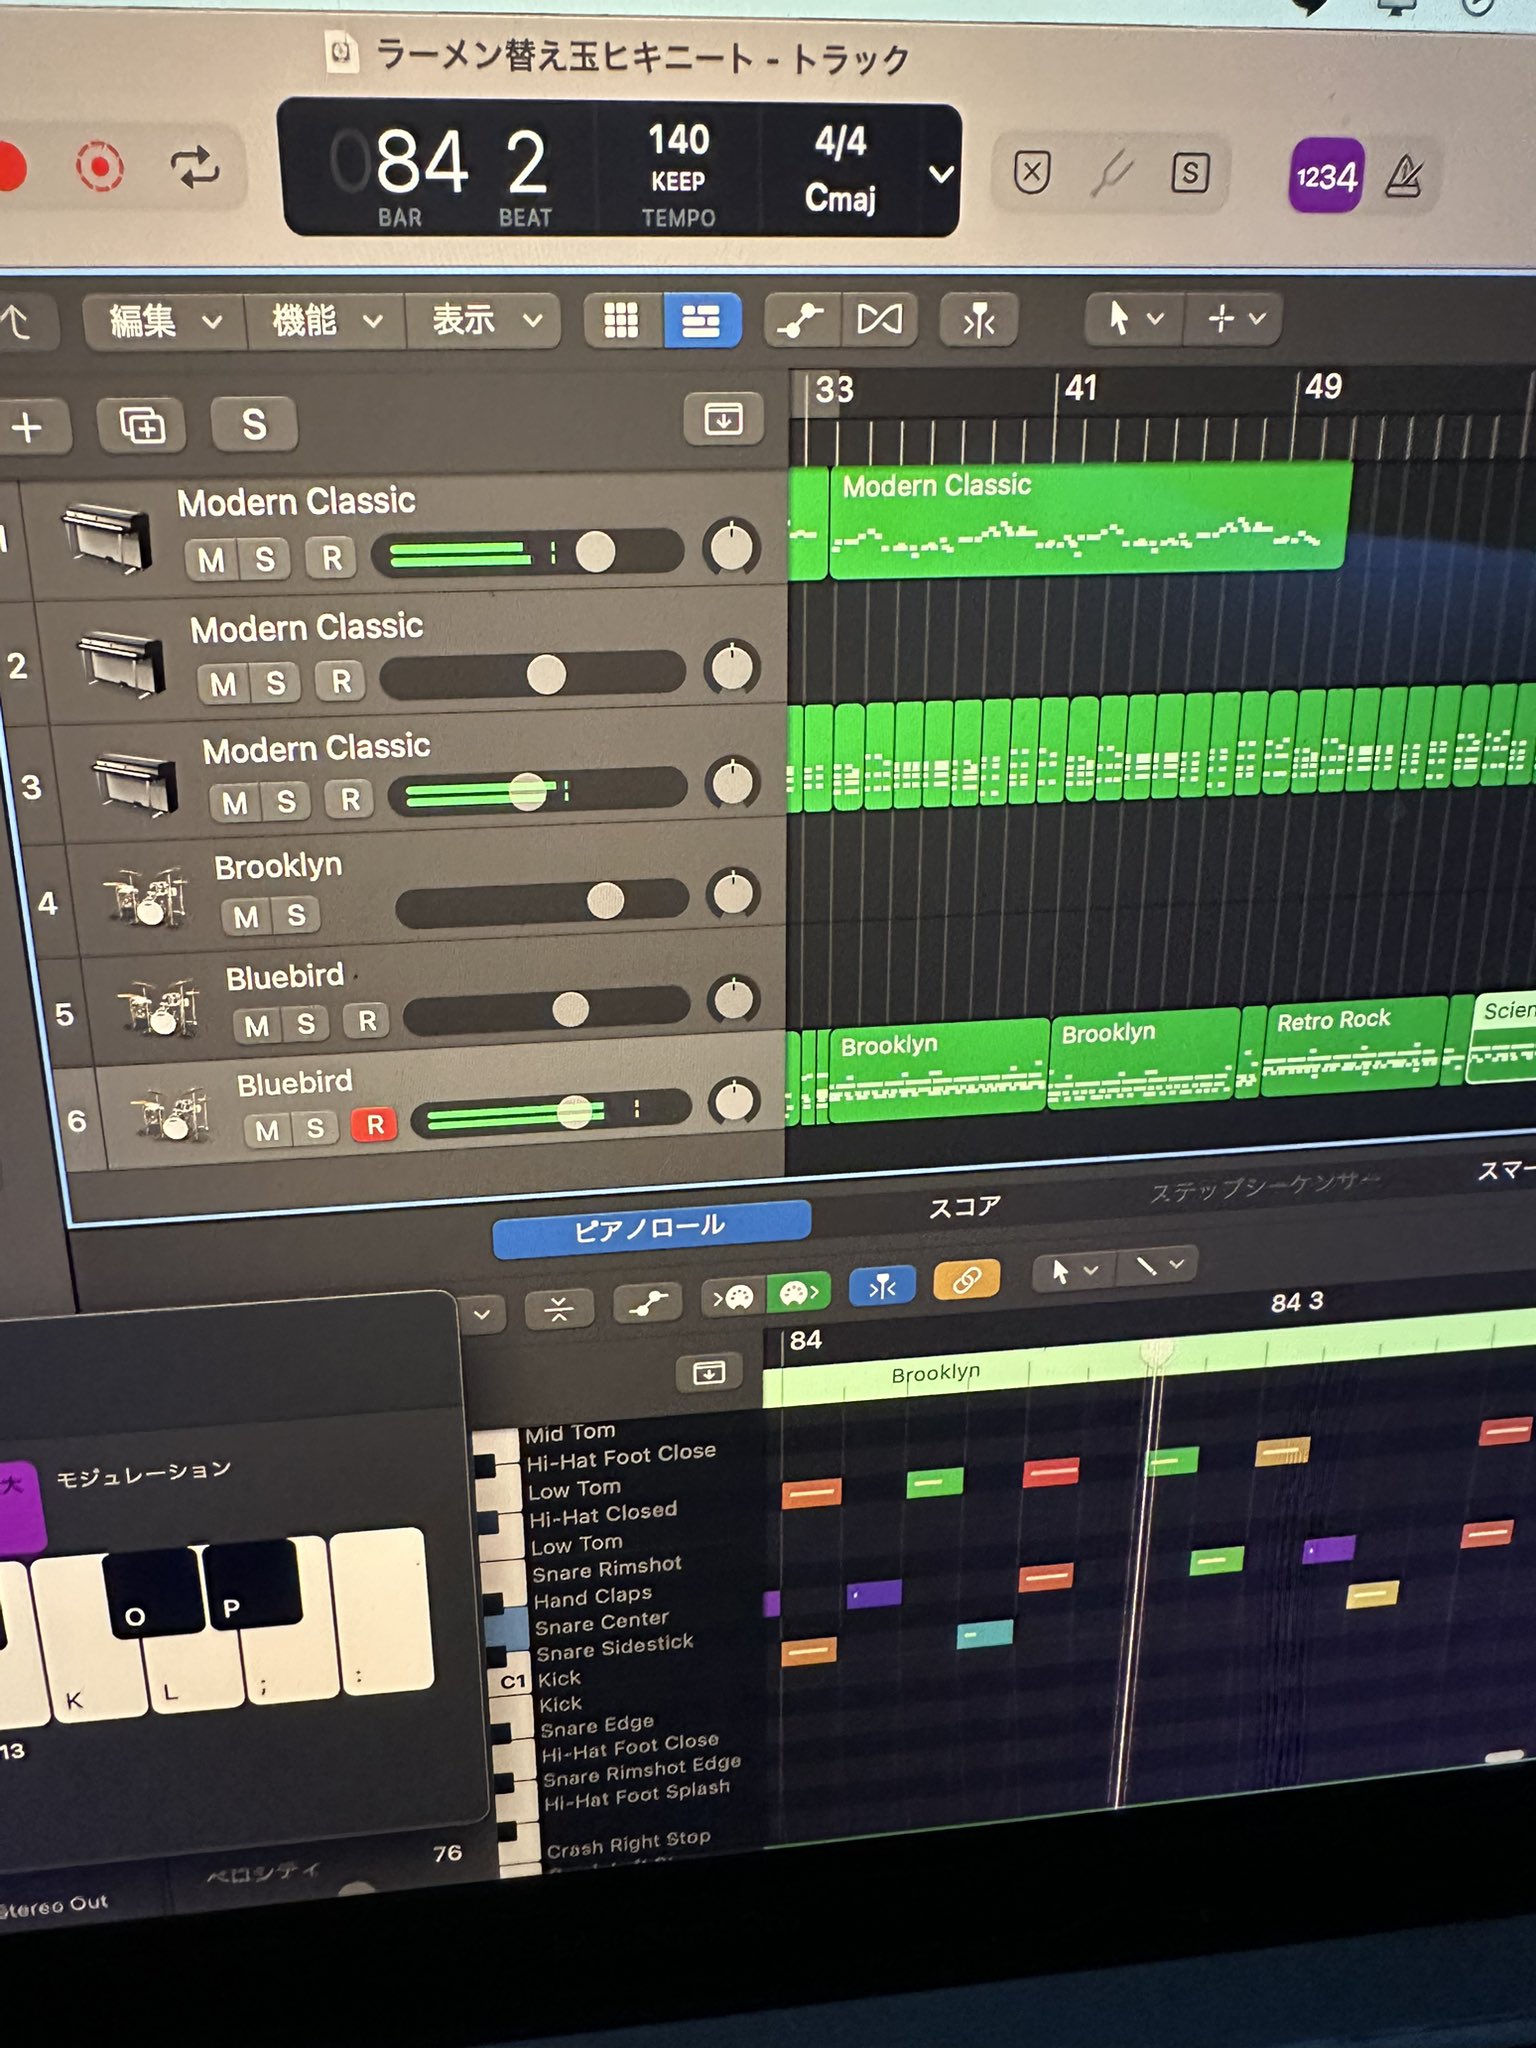Image resolution: width=1536 pixels, height=2048 pixels.
Task: Open the LCD display mode dropdown arrow
Action: (939, 175)
